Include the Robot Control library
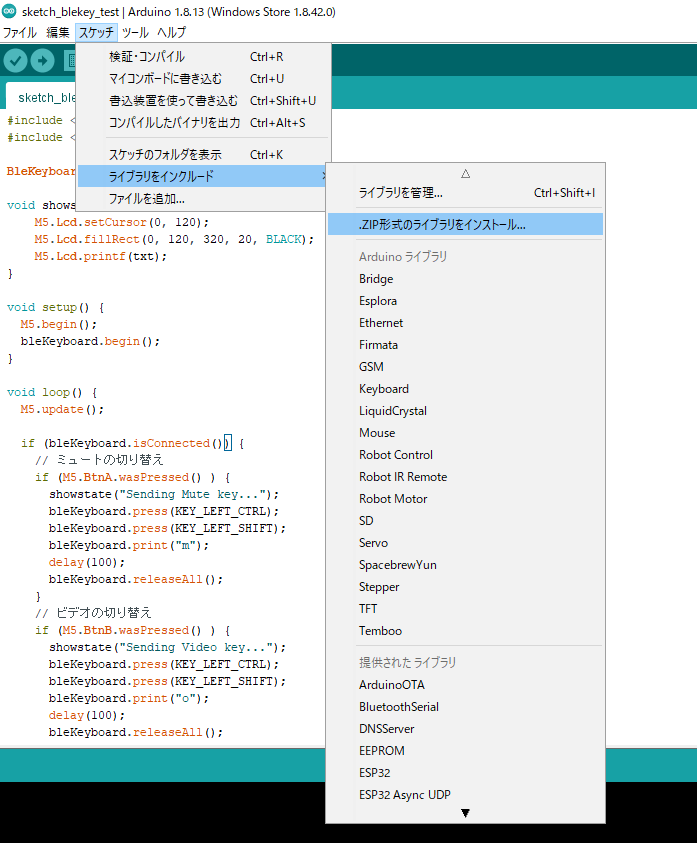Screen dimensions: 697x843 point(465,455)
